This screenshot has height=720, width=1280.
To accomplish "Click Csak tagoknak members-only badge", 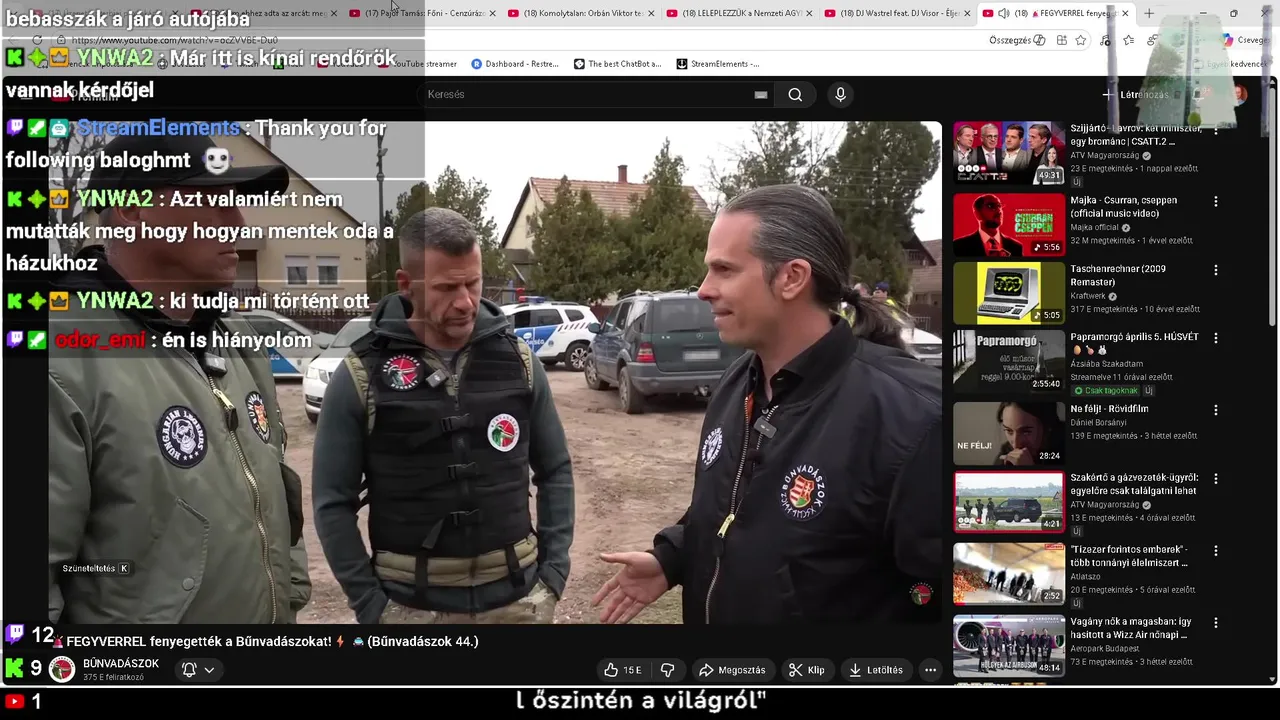I will tap(1106, 390).
